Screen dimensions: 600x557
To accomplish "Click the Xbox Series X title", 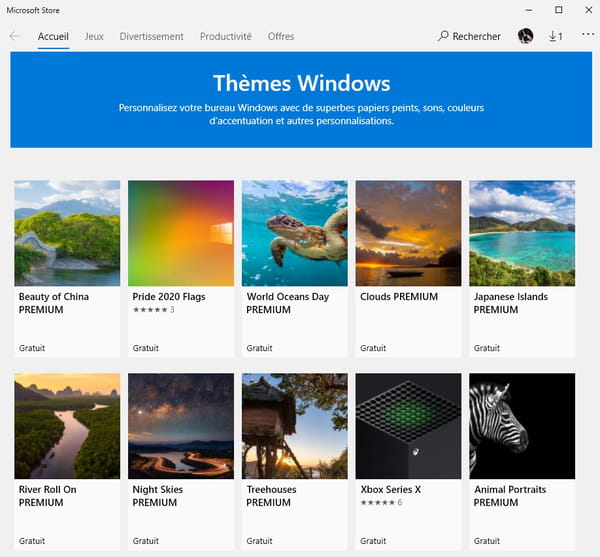I will point(390,489).
